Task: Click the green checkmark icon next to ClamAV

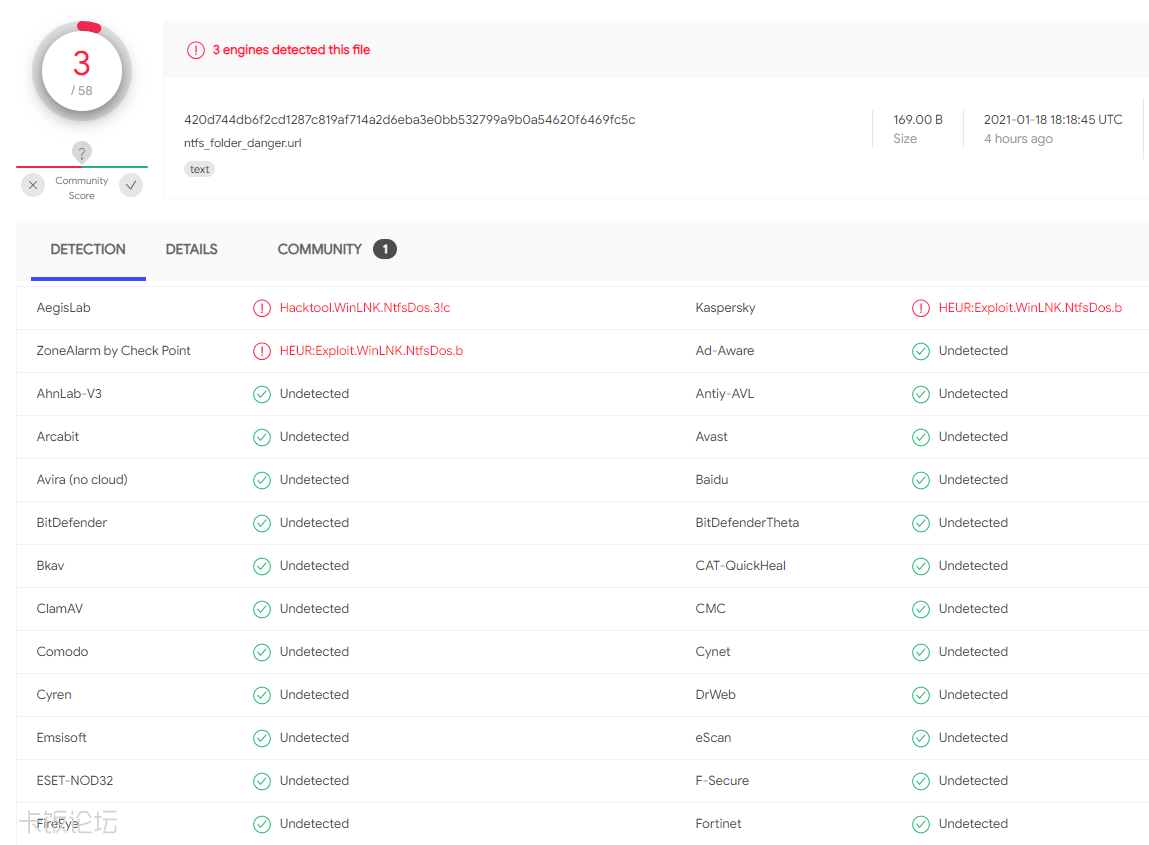Action: pyautogui.click(x=262, y=608)
